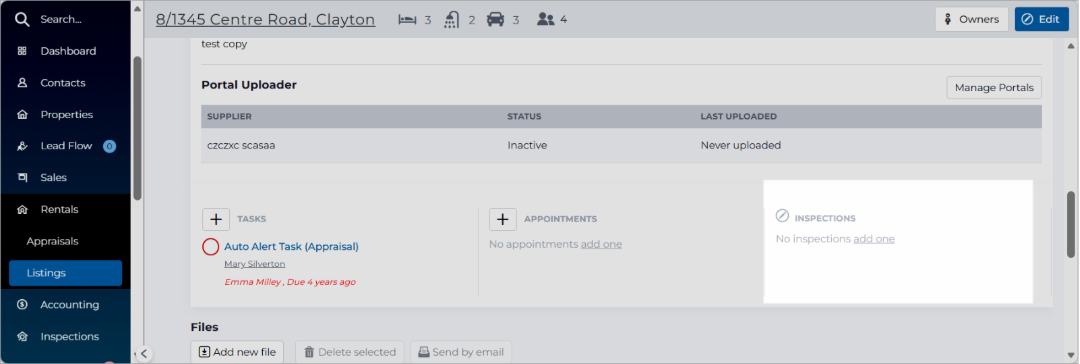Screen dimensions: 1080x364
Task: Click the Portal Uploader heading
Action: click(x=249, y=85)
